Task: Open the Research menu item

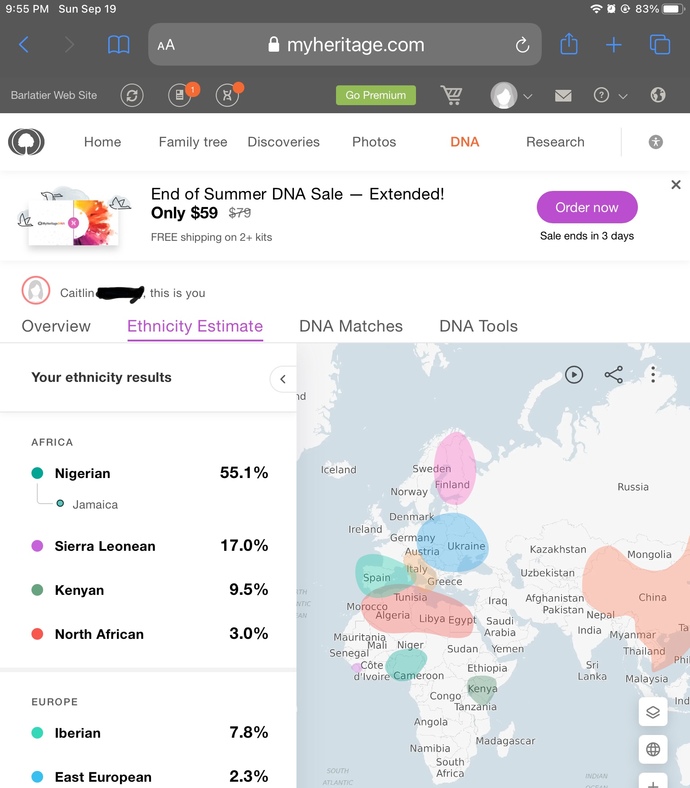Action: tap(555, 142)
